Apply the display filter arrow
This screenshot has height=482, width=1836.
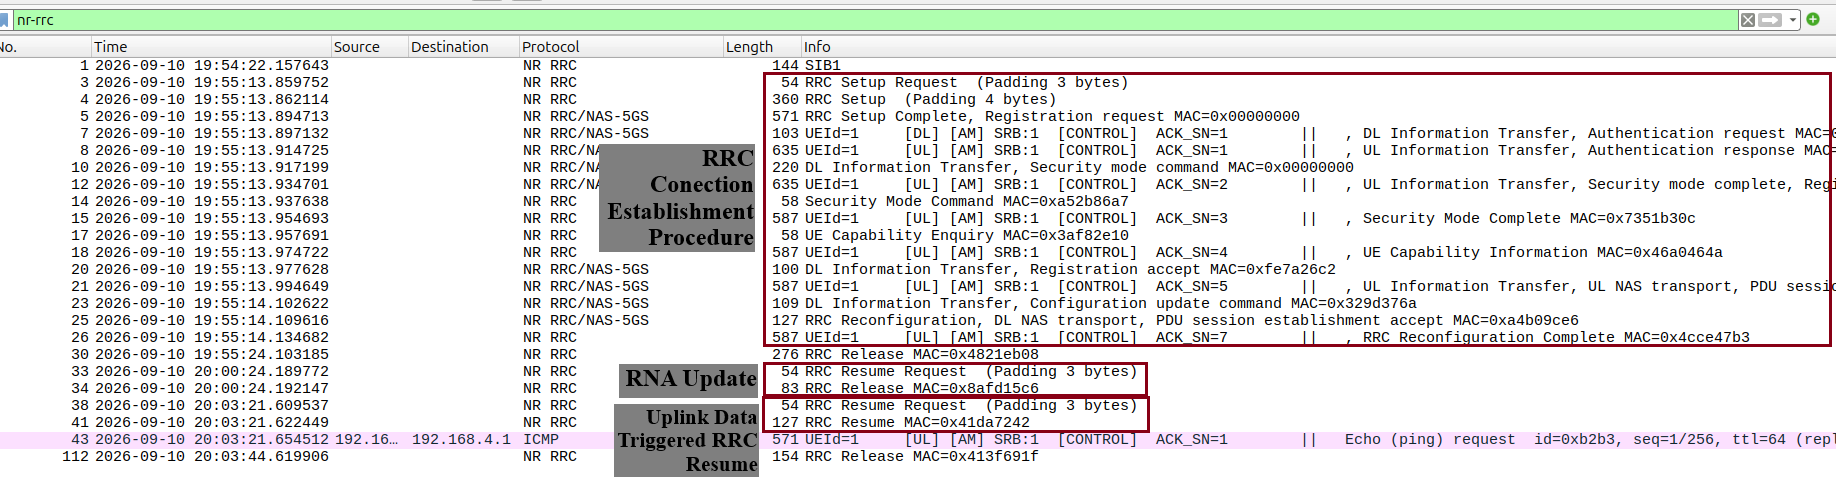tap(1770, 20)
